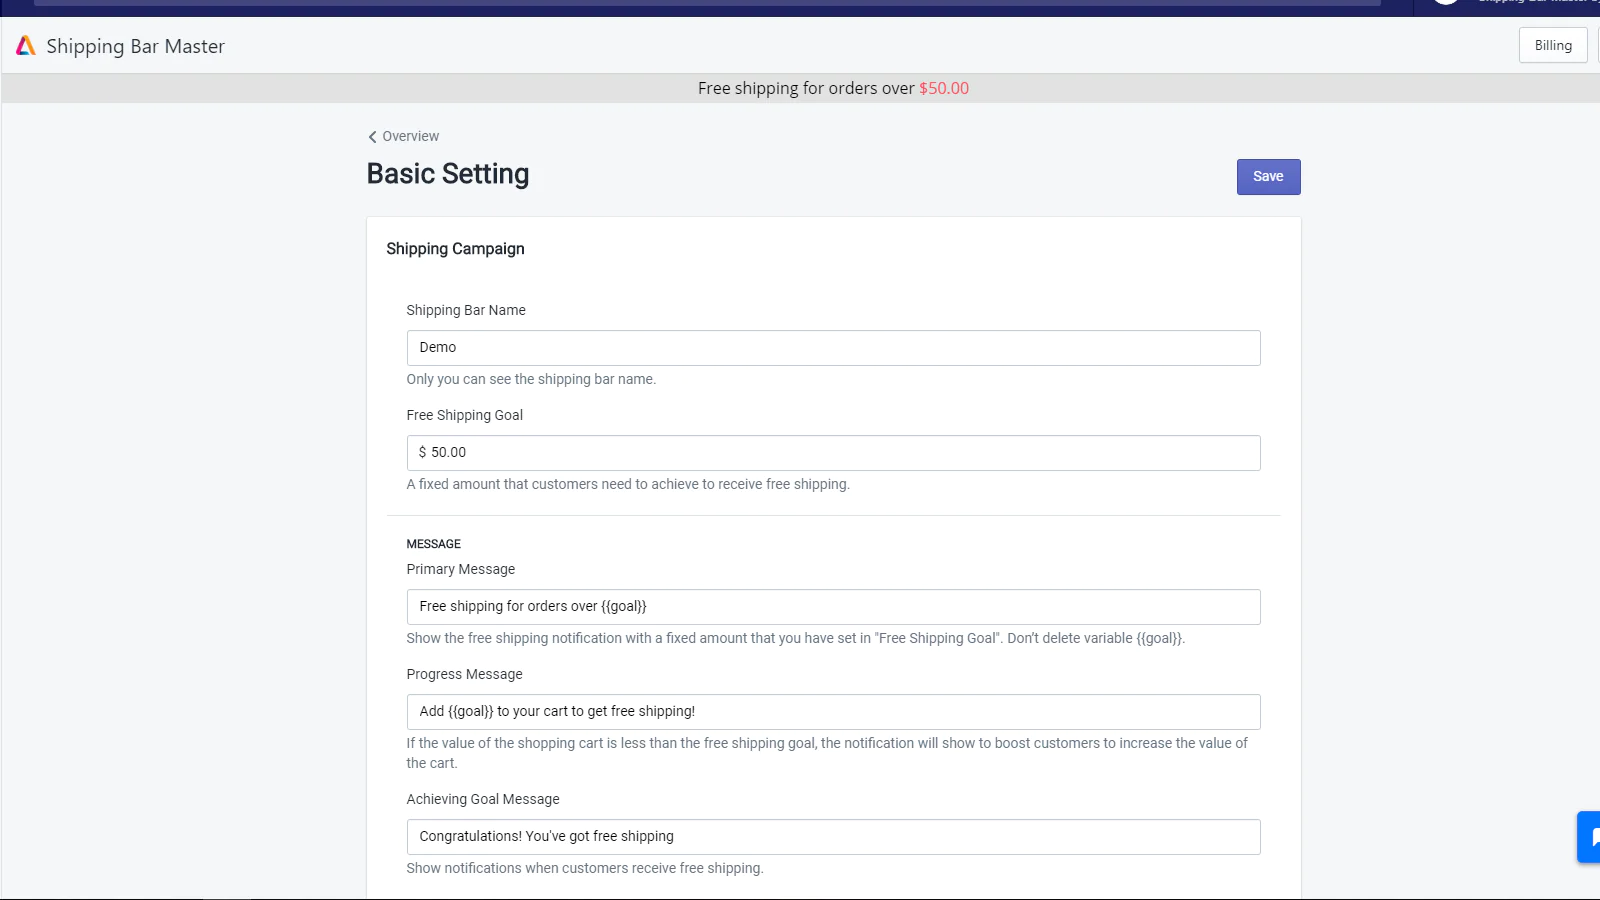Click the 'Free Shipping Goal' label
The width and height of the screenshot is (1600, 900).
pos(464,415)
